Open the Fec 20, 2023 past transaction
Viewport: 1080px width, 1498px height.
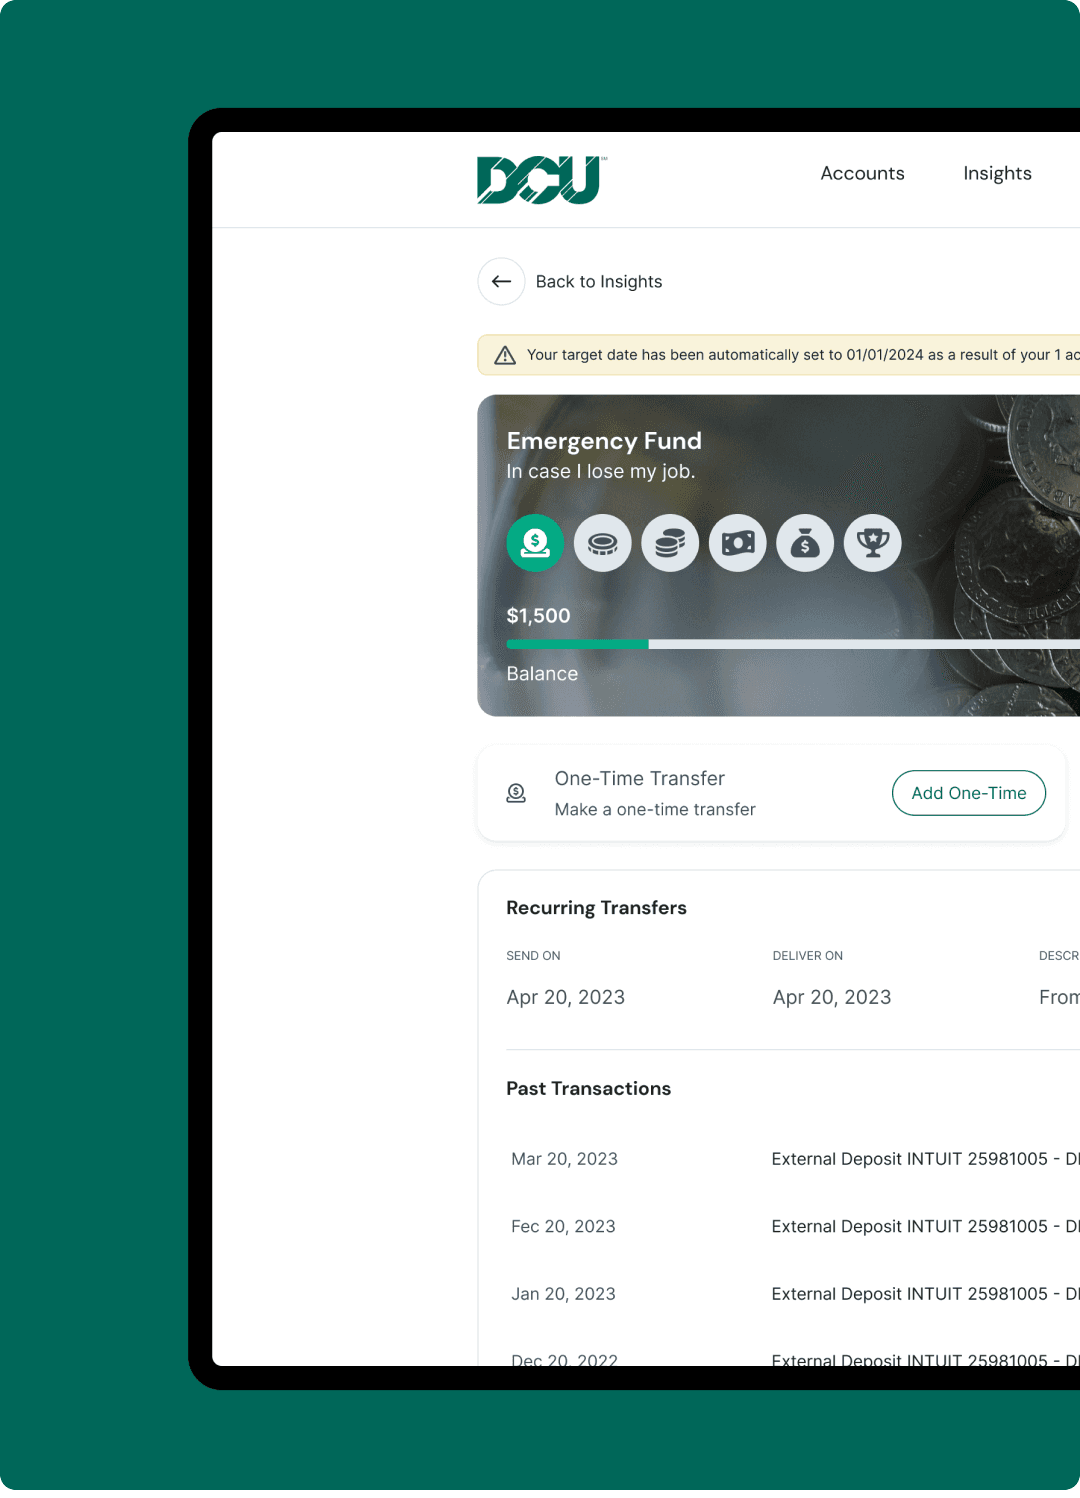[x=563, y=1226]
